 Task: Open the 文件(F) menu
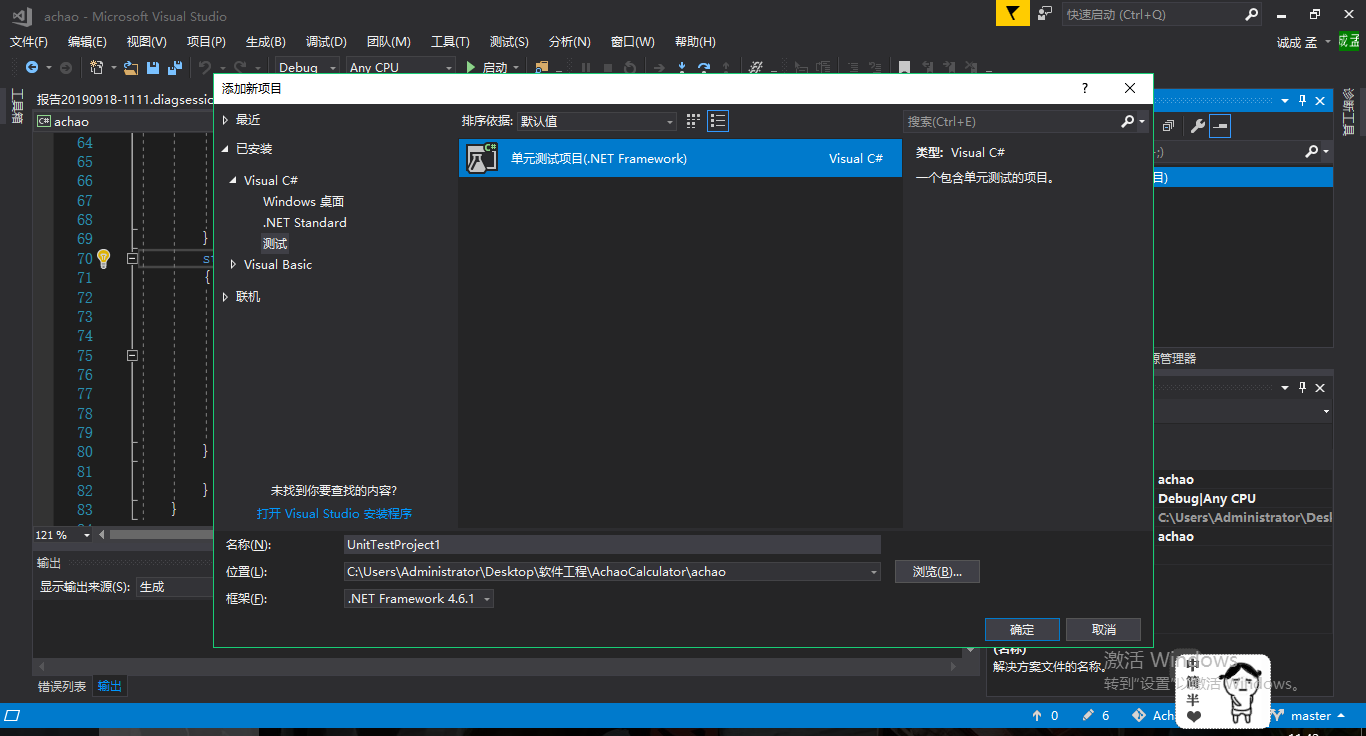click(x=29, y=41)
